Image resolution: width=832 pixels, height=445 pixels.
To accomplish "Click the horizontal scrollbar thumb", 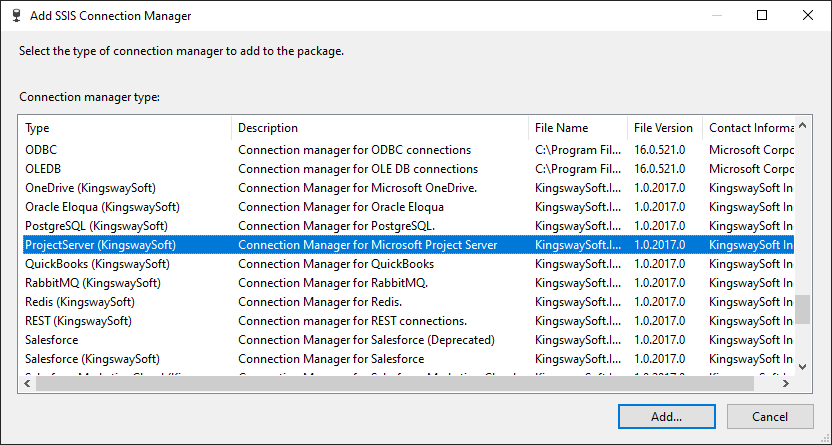I will (395, 383).
